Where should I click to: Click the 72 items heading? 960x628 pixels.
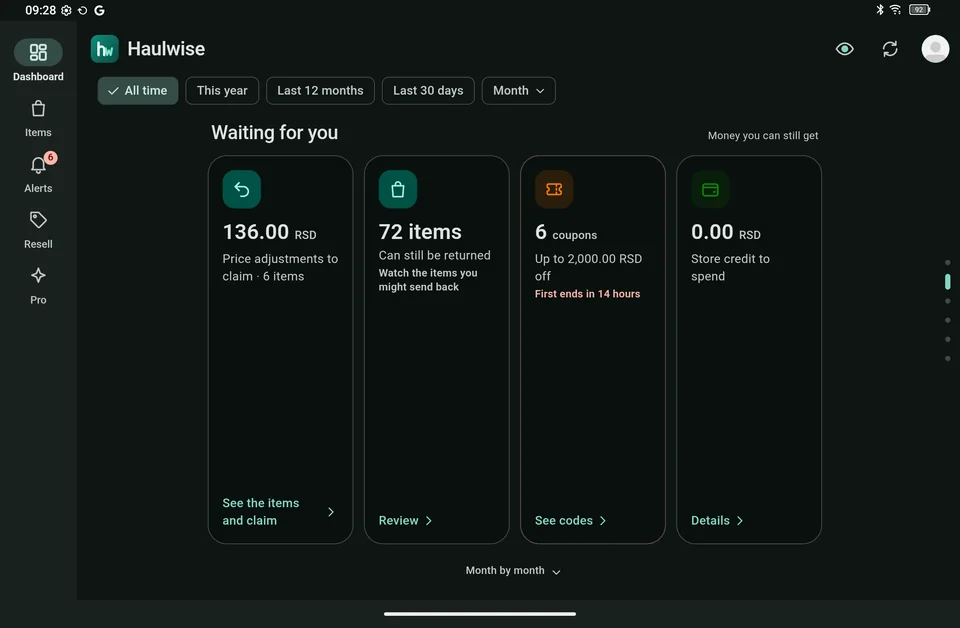tap(420, 232)
